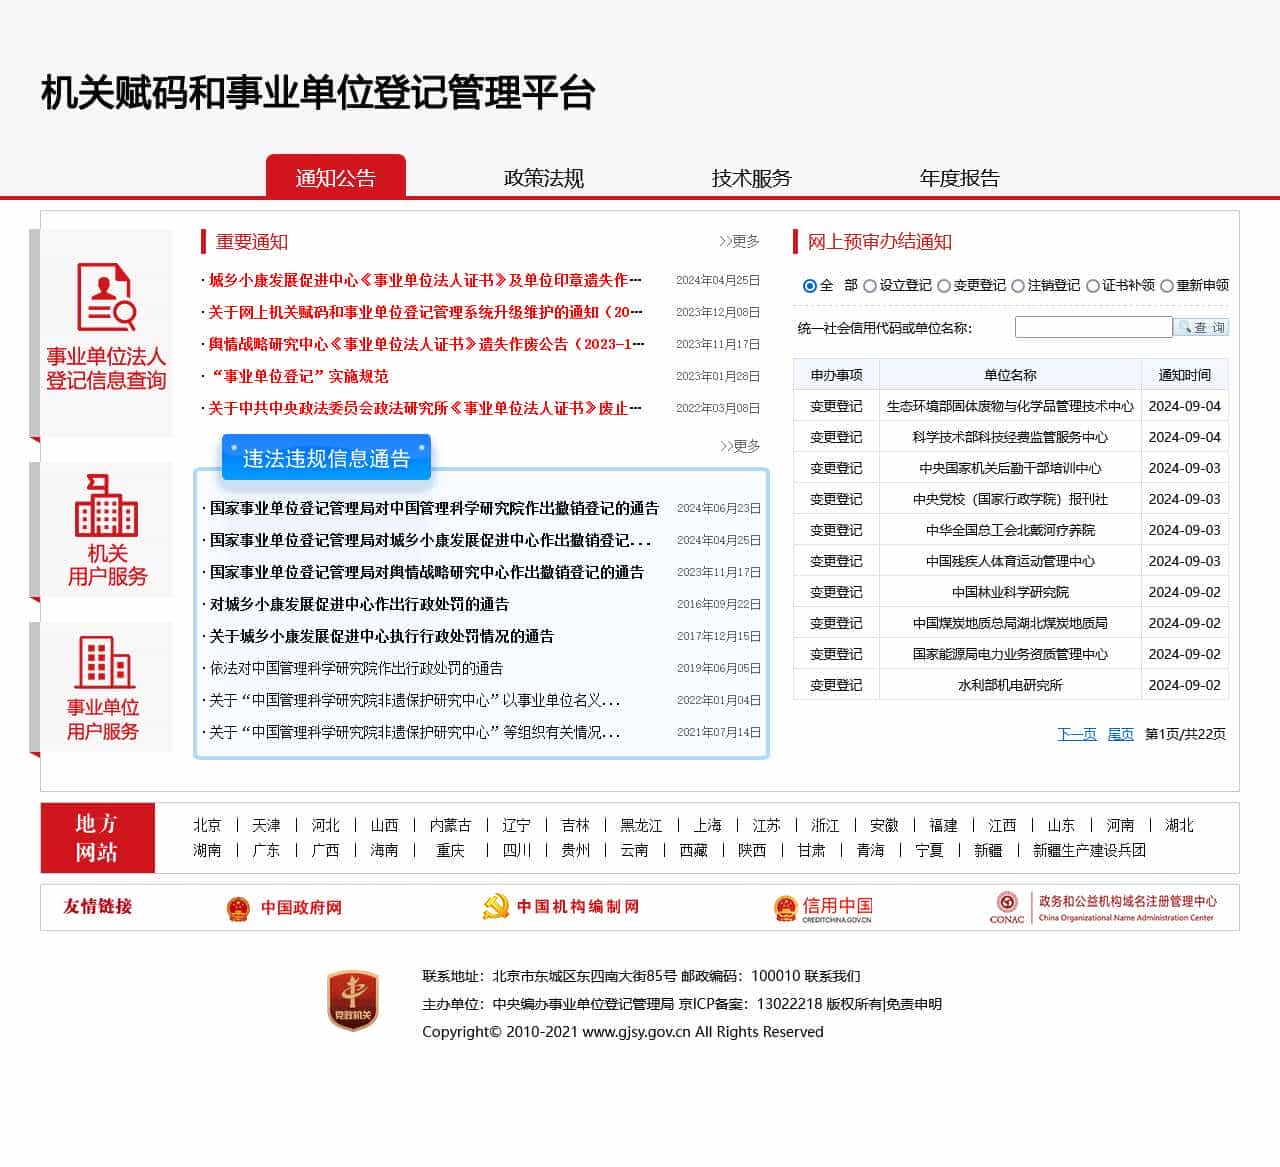Click the CONAC 政务和公益机构域名注册管理中心 logo

coord(1103,907)
